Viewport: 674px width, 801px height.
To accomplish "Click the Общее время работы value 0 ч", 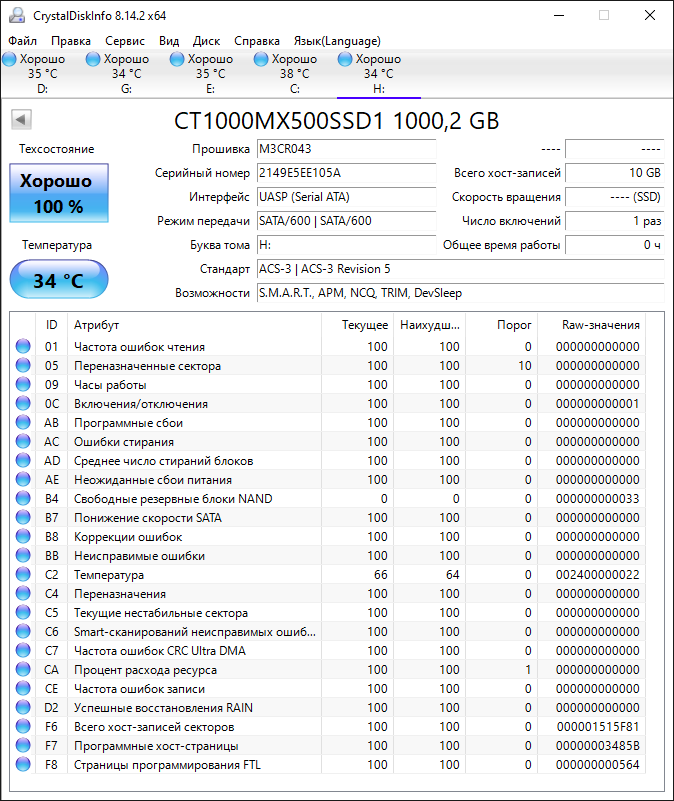I will tap(615, 245).
